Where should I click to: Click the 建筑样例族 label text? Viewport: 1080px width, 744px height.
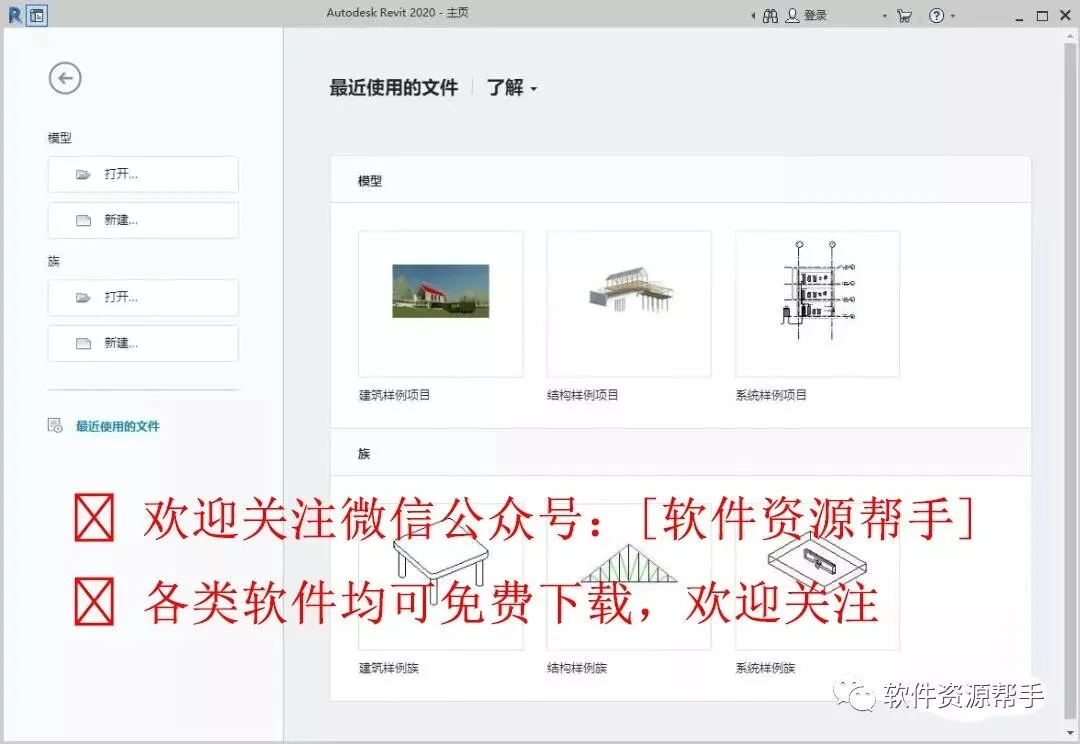coord(388,668)
